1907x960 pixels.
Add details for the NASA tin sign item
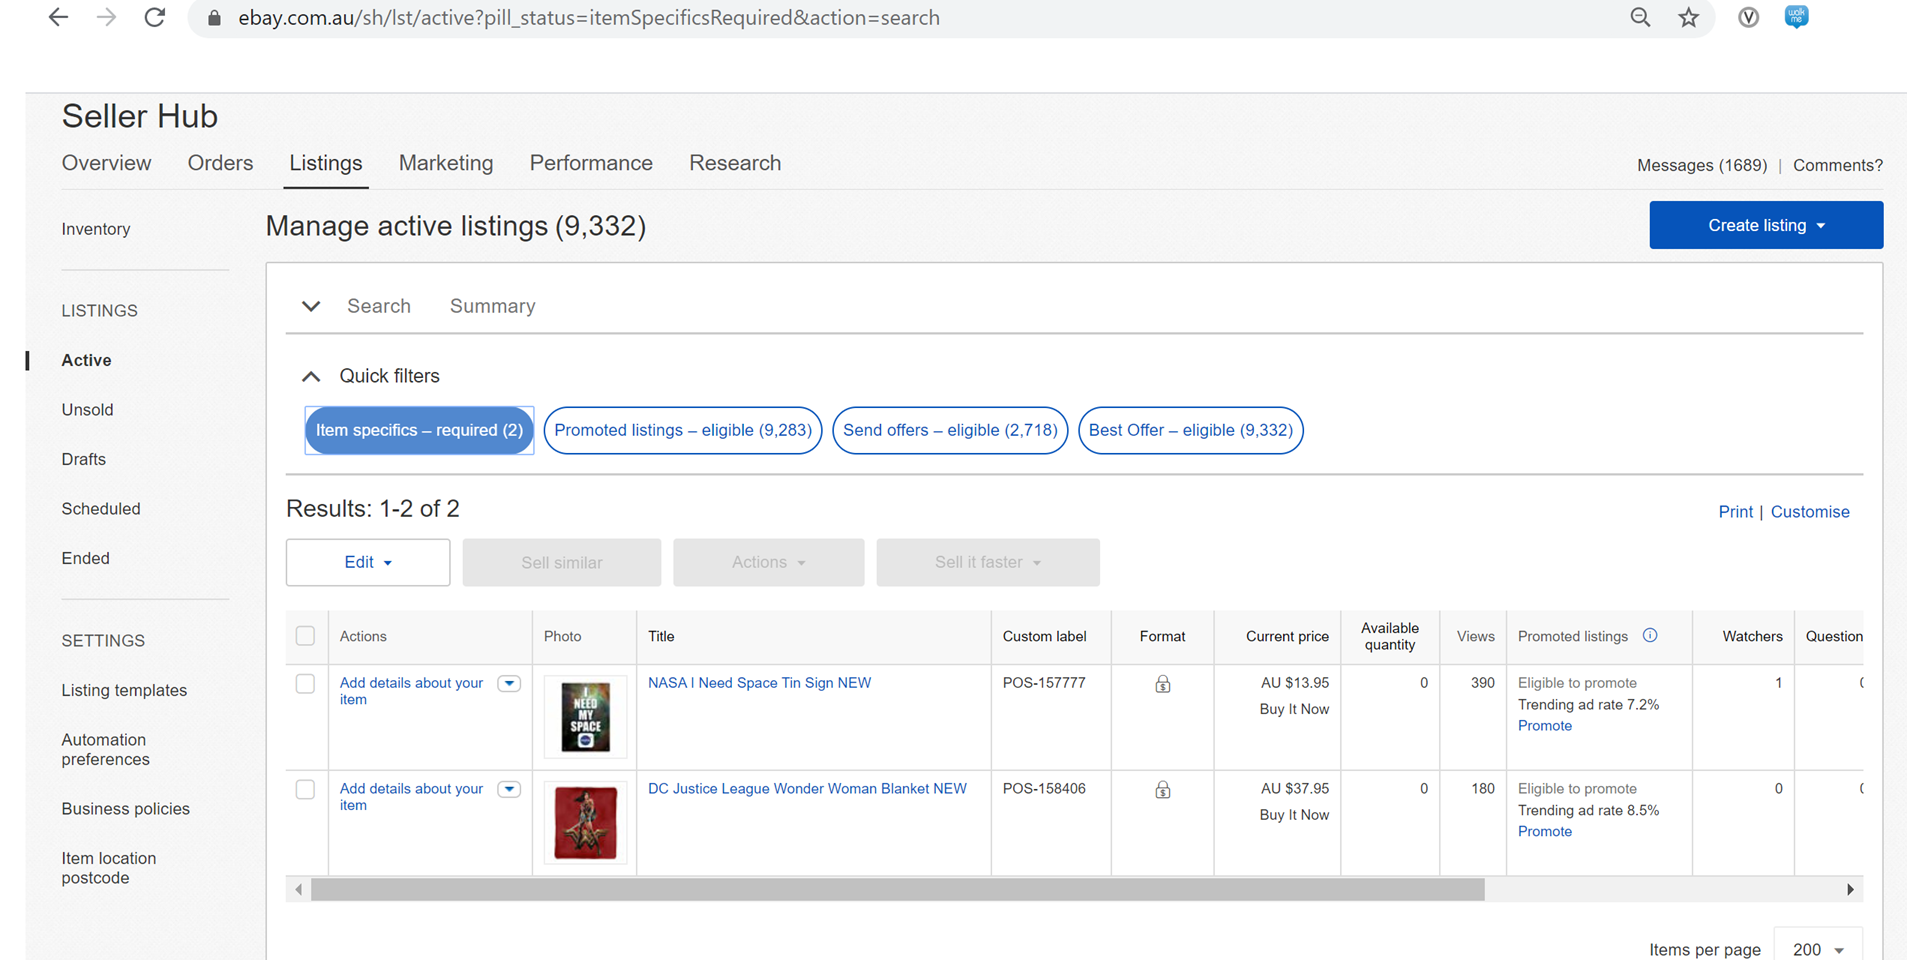pyautogui.click(x=411, y=691)
